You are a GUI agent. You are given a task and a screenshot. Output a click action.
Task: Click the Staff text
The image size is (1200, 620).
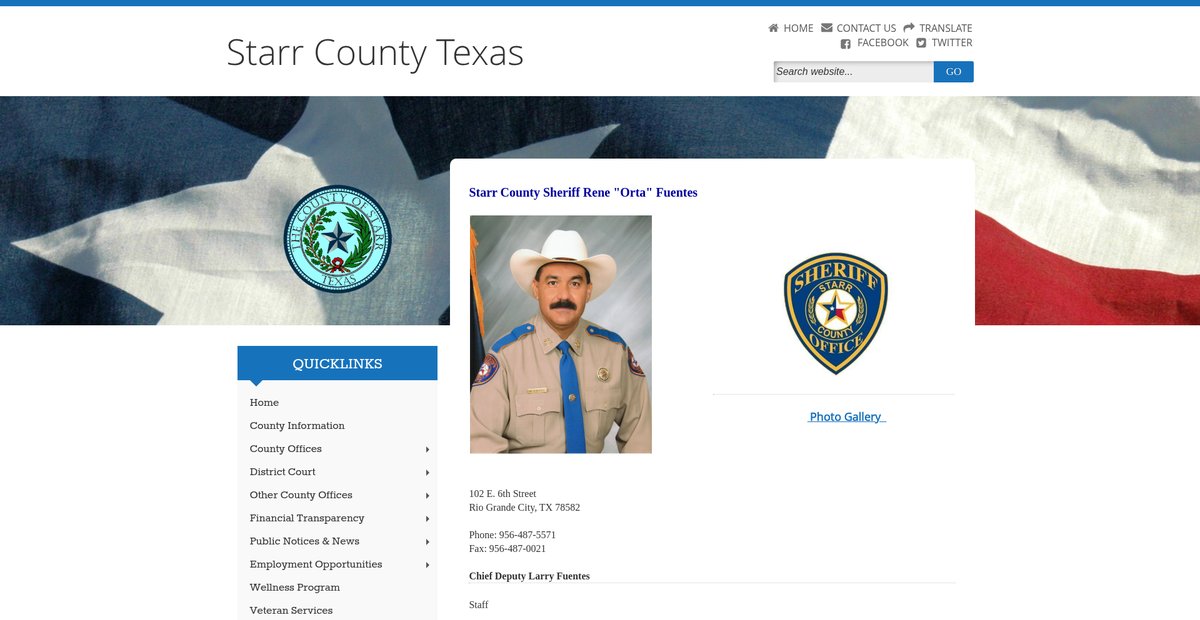point(479,605)
